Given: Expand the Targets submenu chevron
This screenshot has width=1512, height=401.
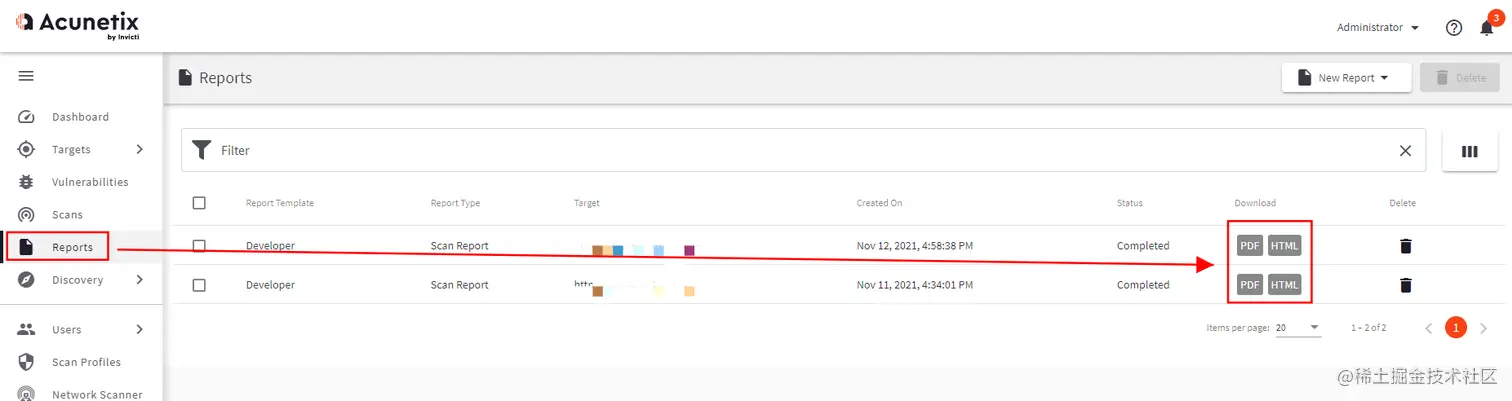Looking at the screenshot, I should (139, 149).
